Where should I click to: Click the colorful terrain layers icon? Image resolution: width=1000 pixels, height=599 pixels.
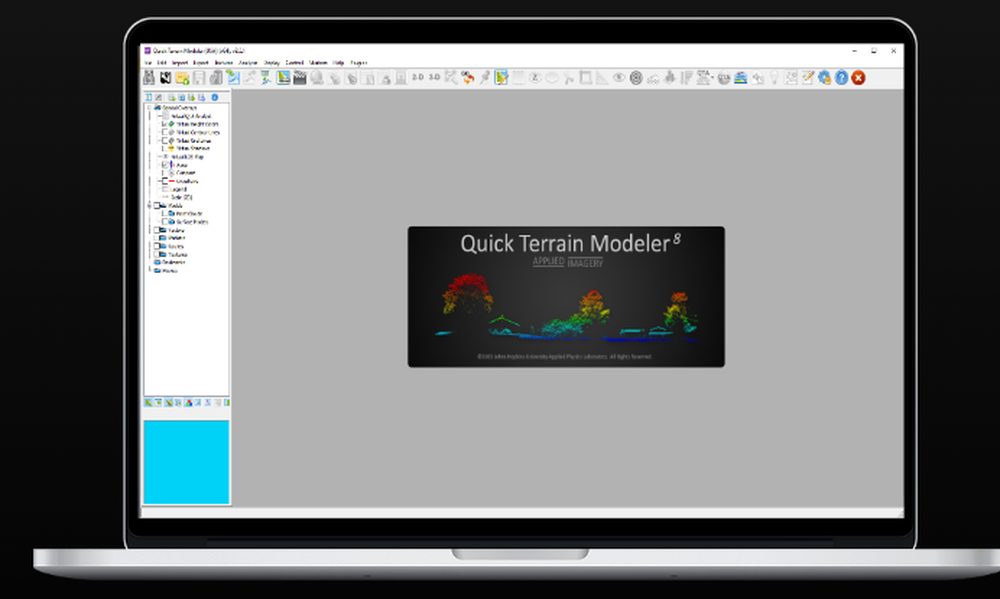(x=740, y=78)
